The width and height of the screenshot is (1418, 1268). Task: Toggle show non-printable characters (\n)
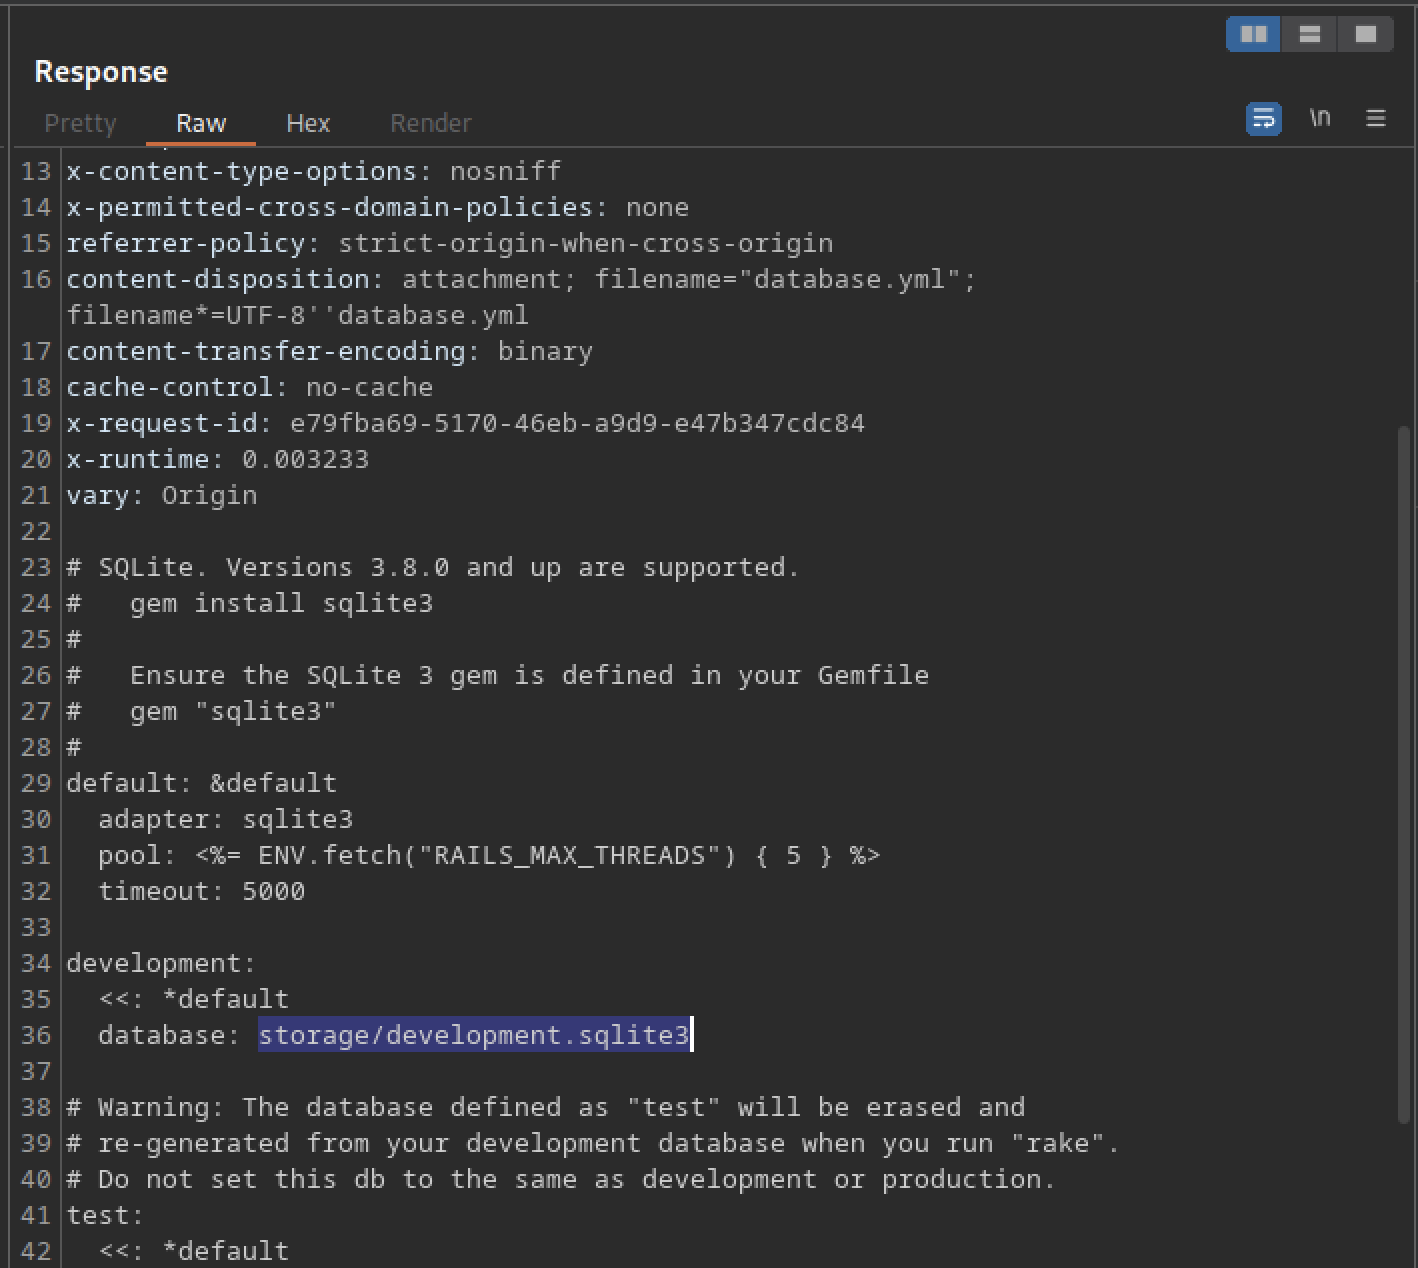click(1320, 118)
